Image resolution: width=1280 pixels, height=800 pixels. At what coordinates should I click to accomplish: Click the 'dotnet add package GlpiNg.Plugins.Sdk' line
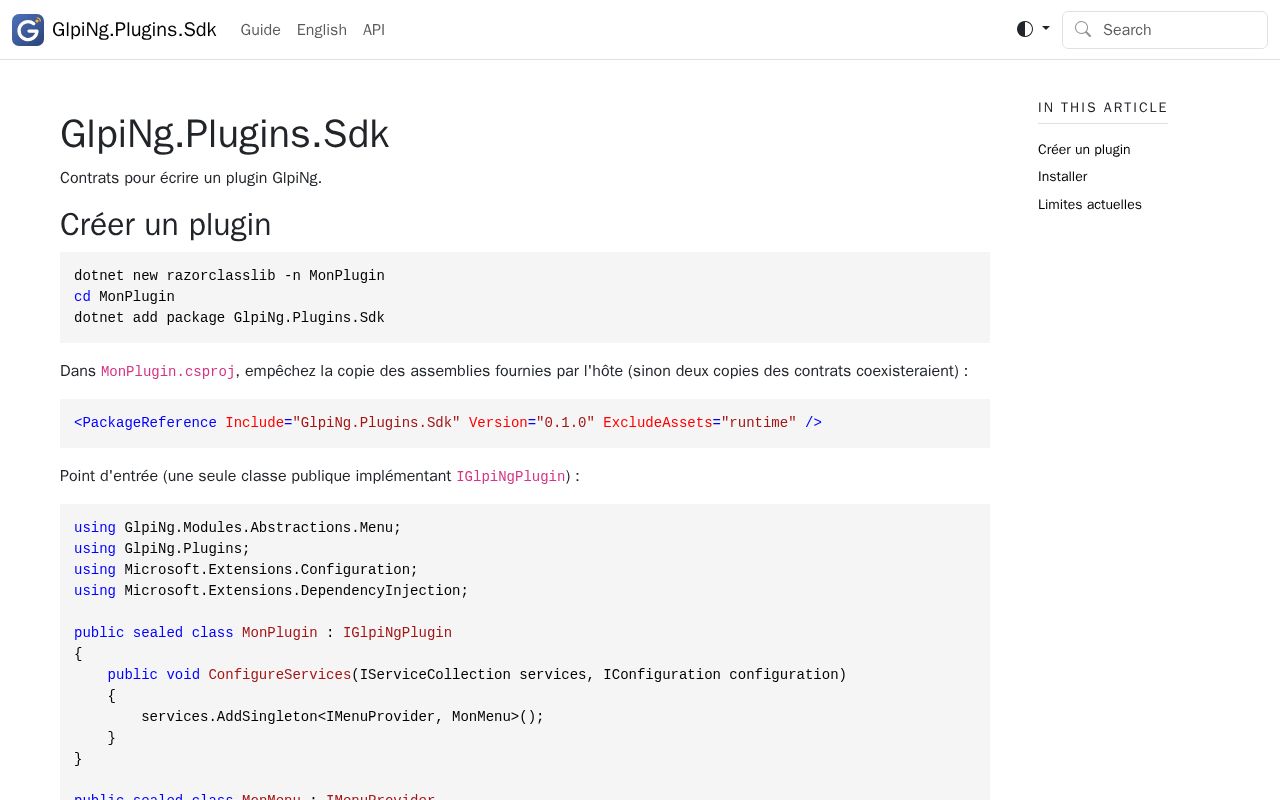point(229,318)
